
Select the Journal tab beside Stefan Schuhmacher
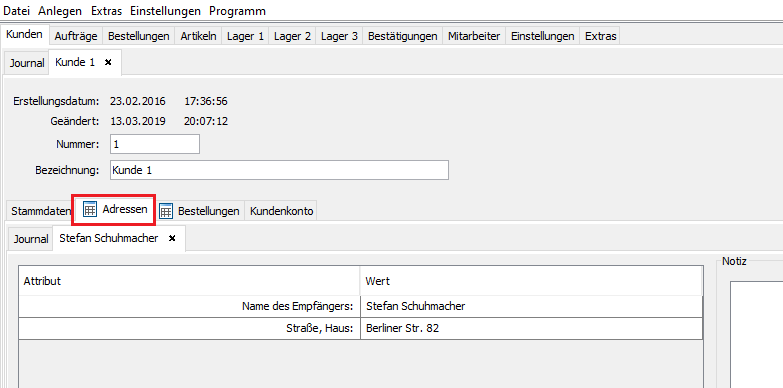click(x=31, y=239)
